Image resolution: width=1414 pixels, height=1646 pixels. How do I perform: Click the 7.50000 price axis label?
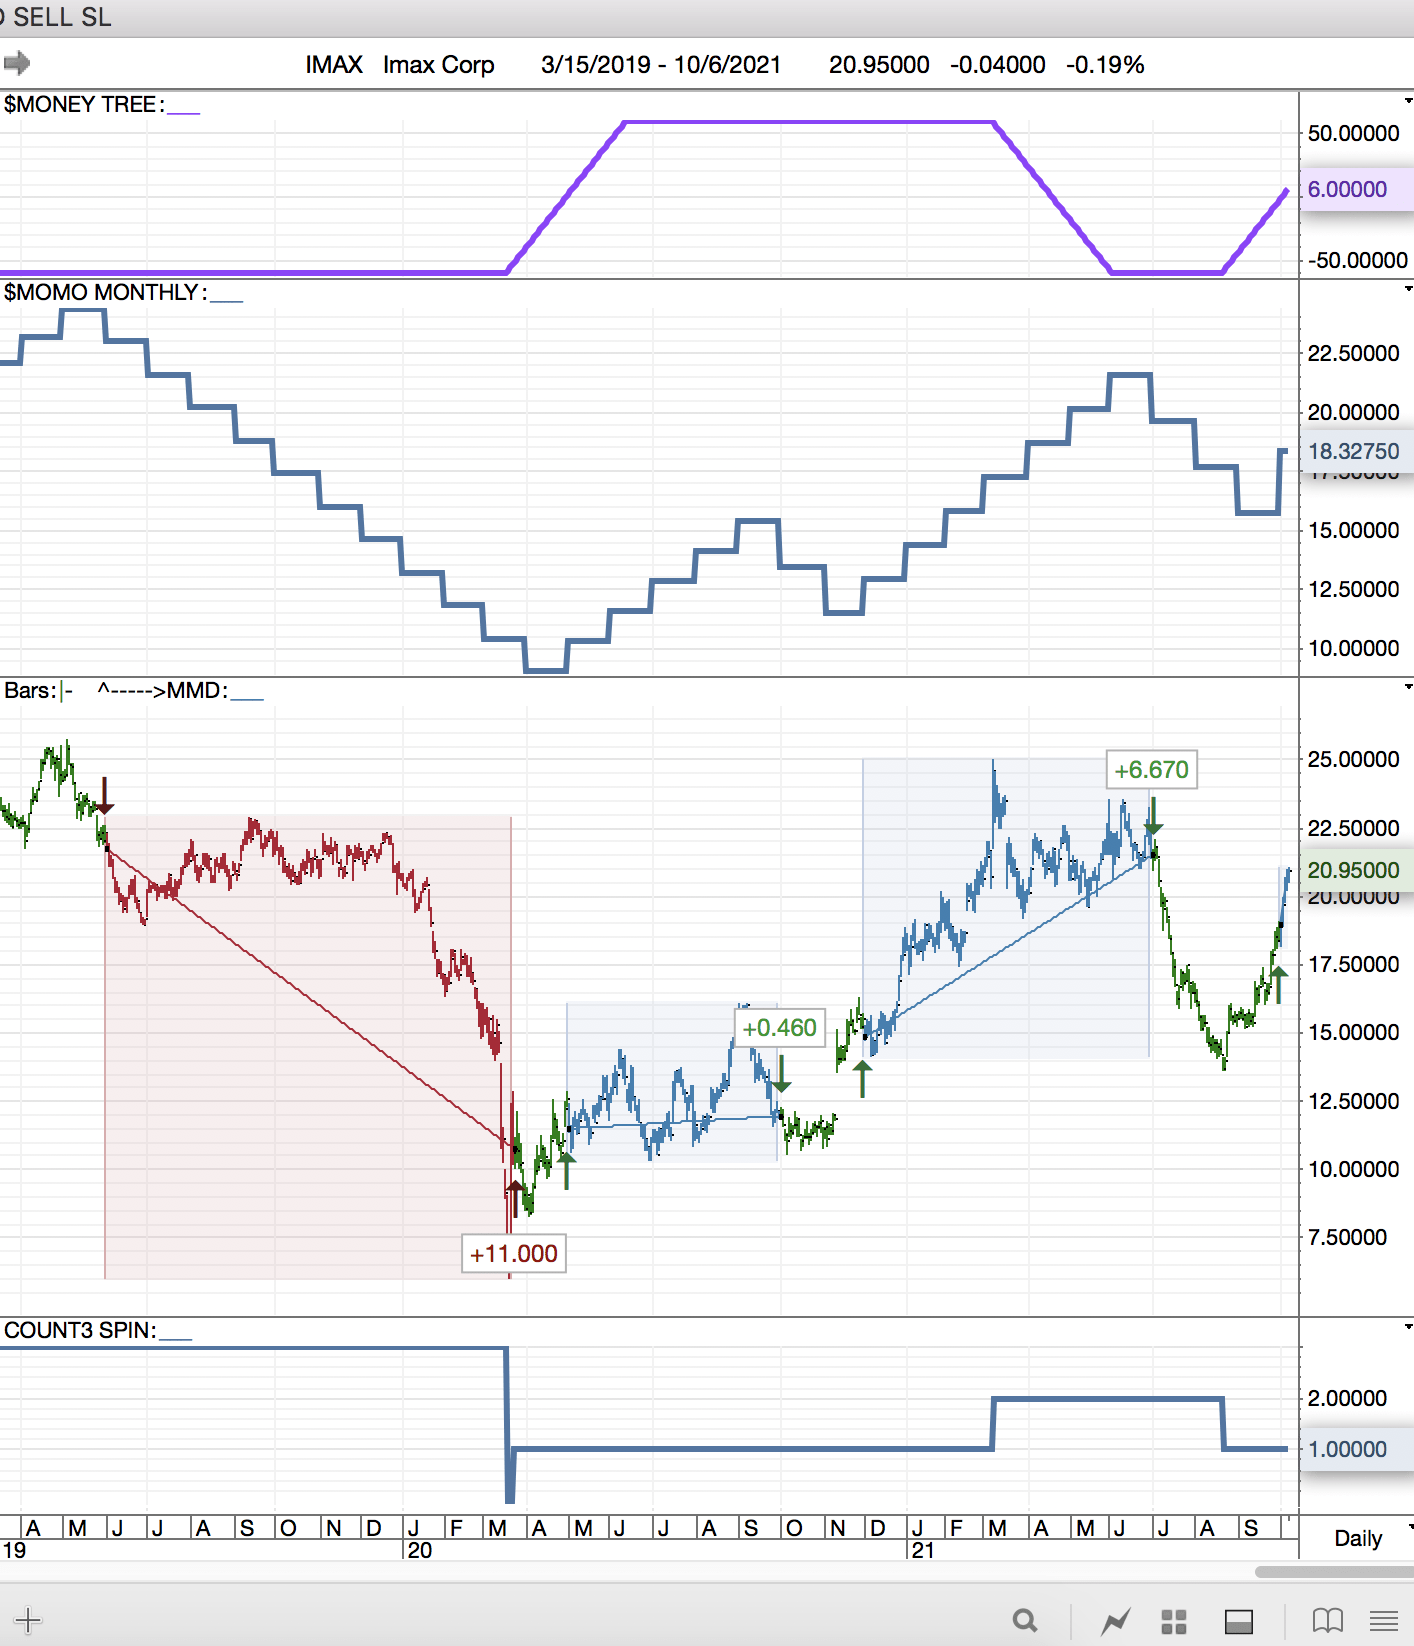[1348, 1237]
